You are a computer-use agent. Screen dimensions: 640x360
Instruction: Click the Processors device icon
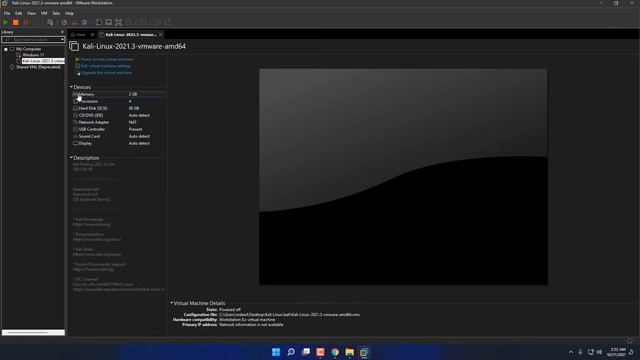[x=76, y=101]
